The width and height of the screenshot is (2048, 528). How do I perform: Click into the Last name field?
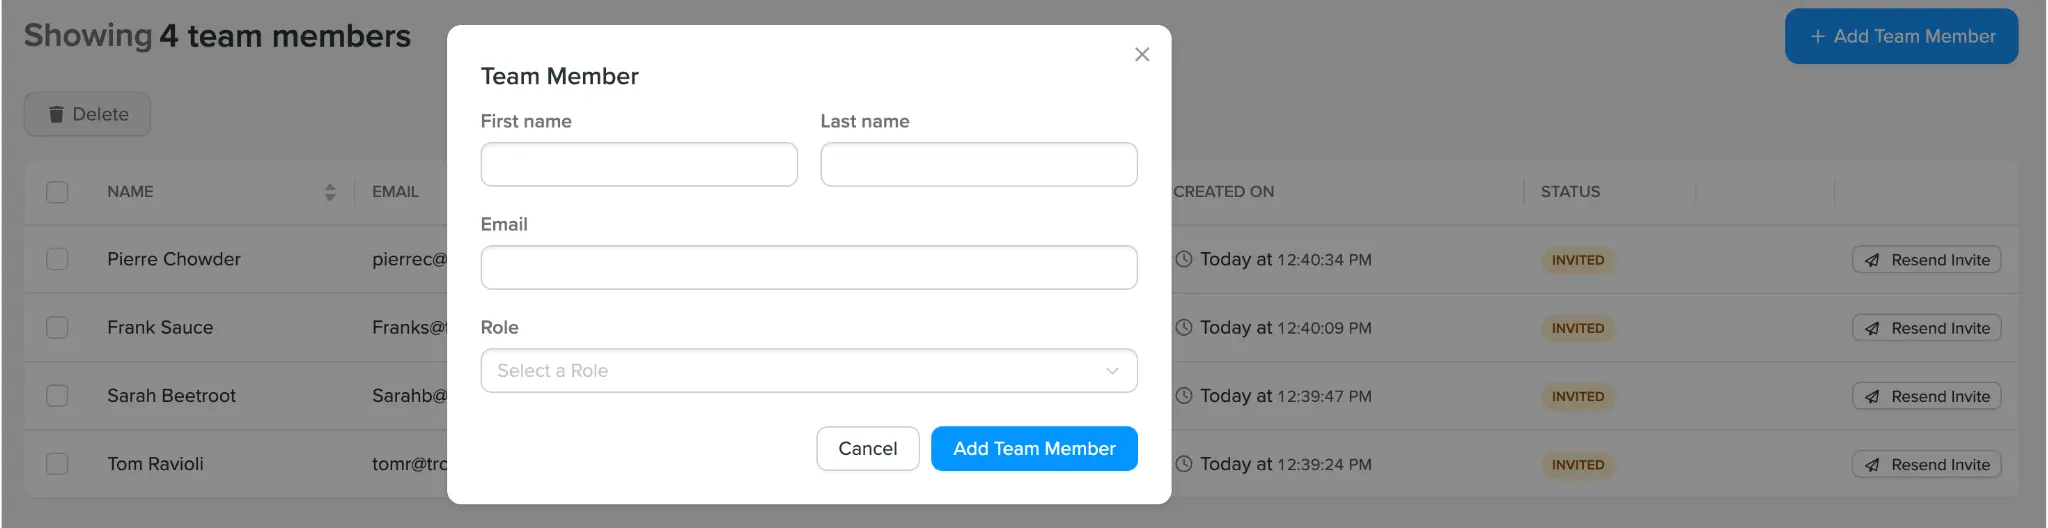coord(978,164)
